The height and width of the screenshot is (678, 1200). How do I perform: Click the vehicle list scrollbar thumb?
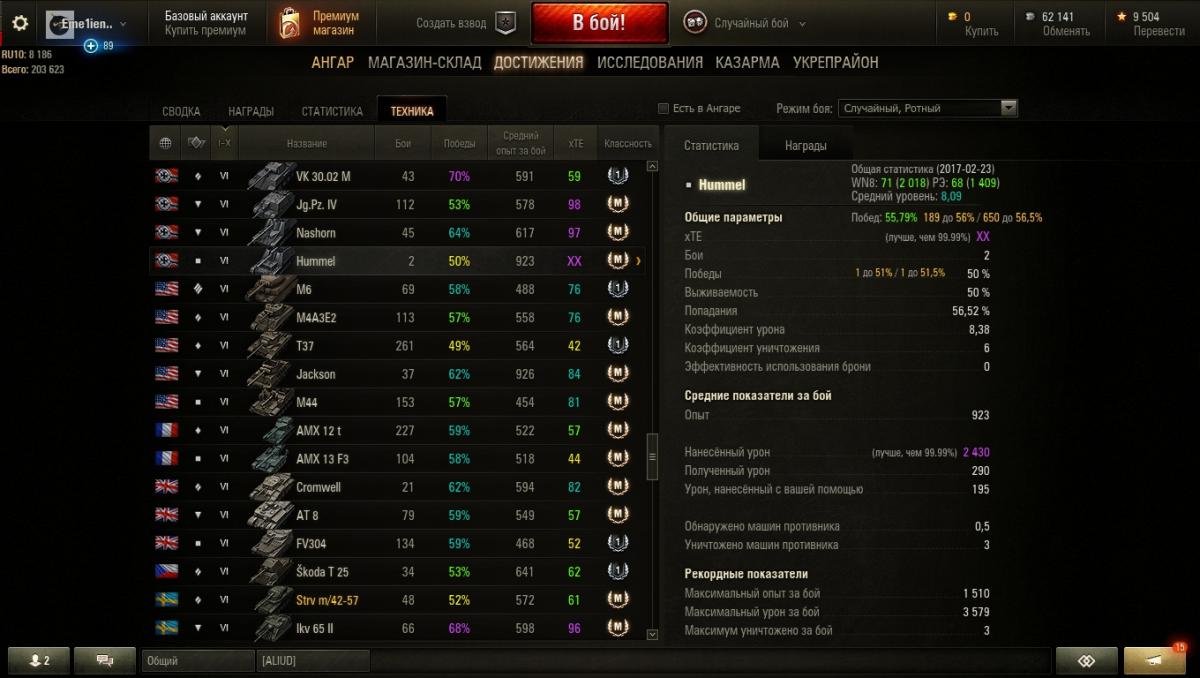pos(653,457)
